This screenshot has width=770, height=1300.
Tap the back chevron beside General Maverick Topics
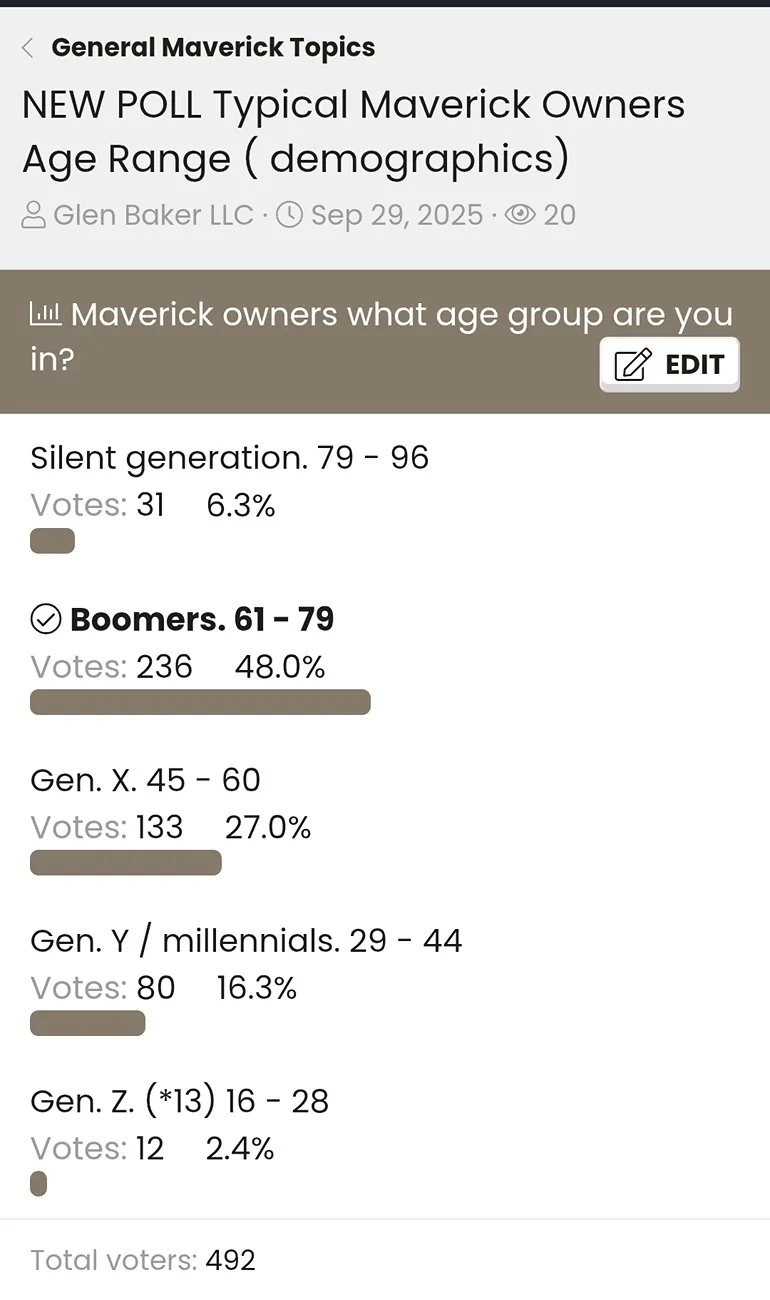[28, 47]
